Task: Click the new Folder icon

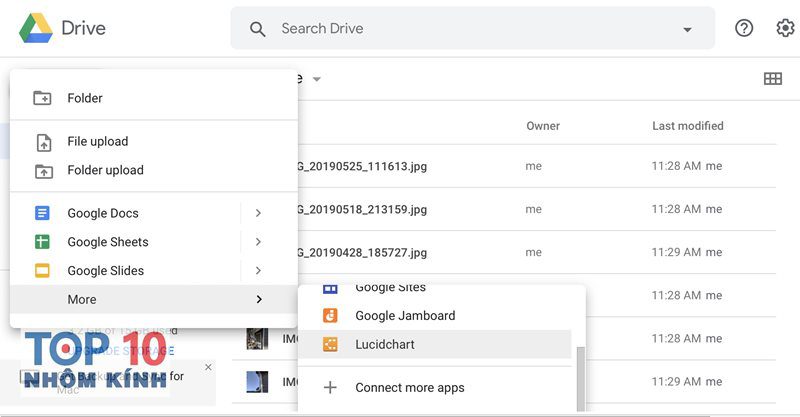Action: [42, 97]
